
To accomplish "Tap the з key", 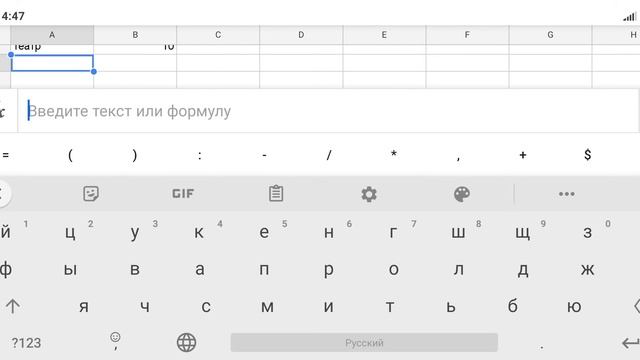I will click(x=587, y=233).
